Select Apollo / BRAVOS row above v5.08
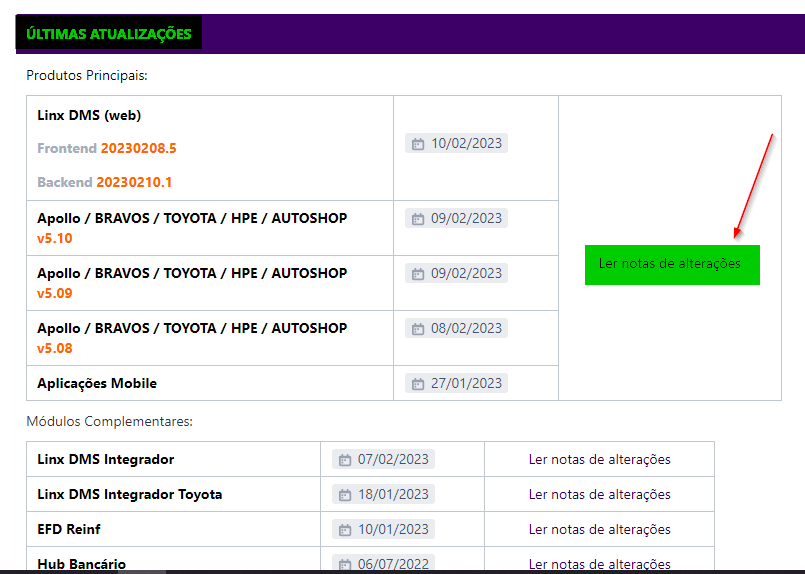This screenshot has width=805, height=574. (192, 328)
